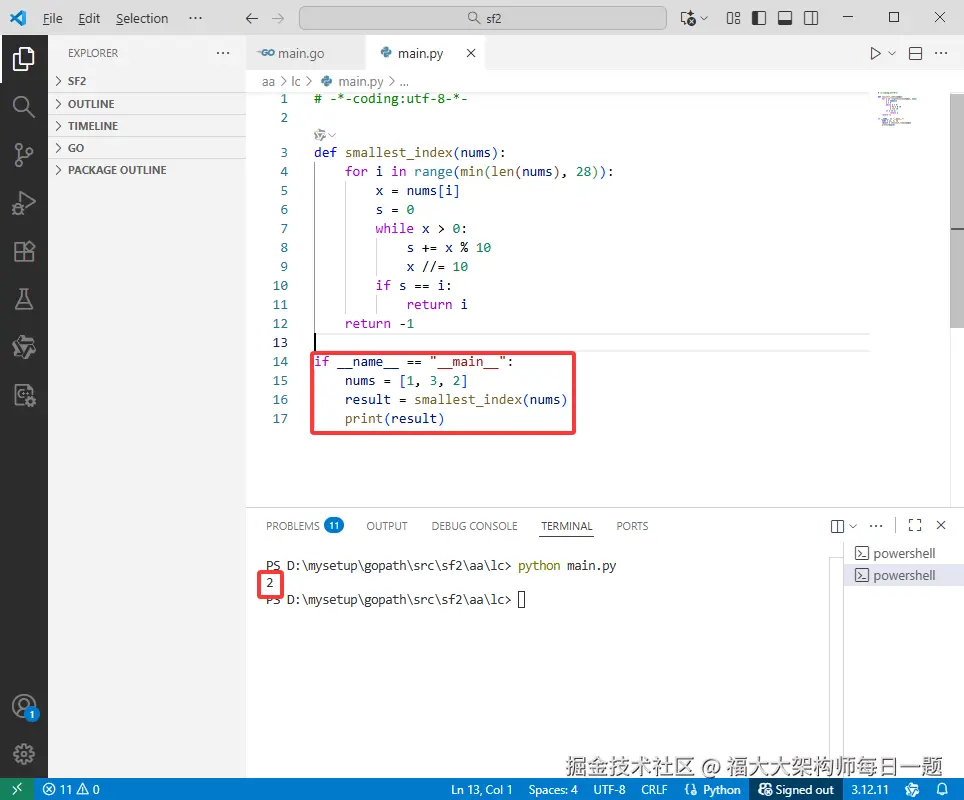Toggle the bottom Panel visibility
This screenshot has width=964, height=800.
click(x=785, y=18)
